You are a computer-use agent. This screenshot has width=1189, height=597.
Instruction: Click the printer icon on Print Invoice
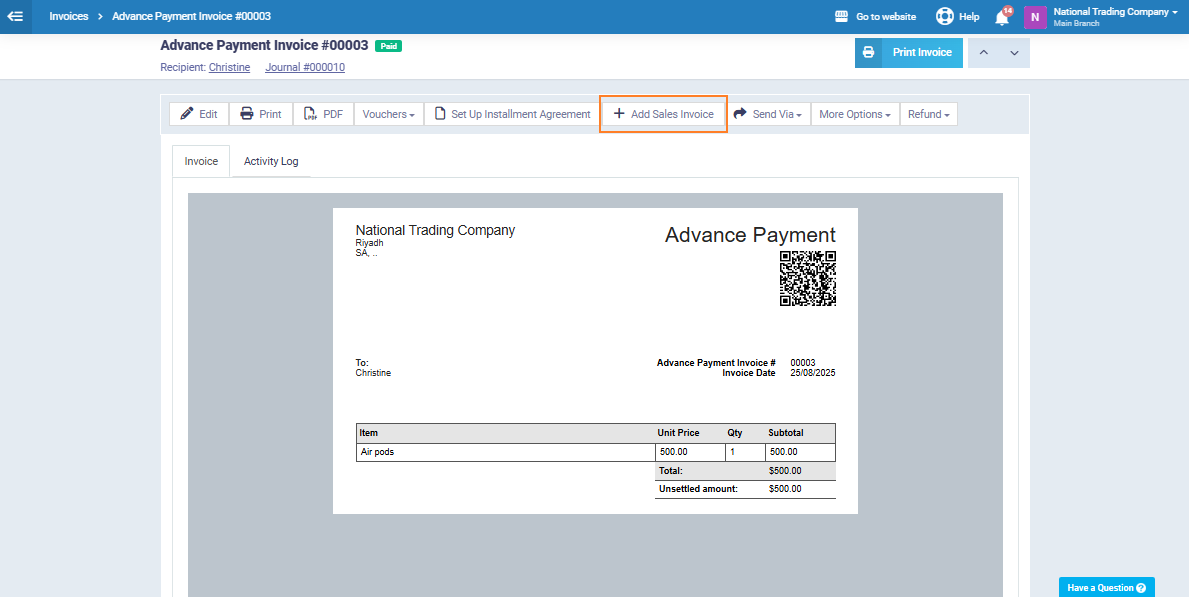coord(868,52)
